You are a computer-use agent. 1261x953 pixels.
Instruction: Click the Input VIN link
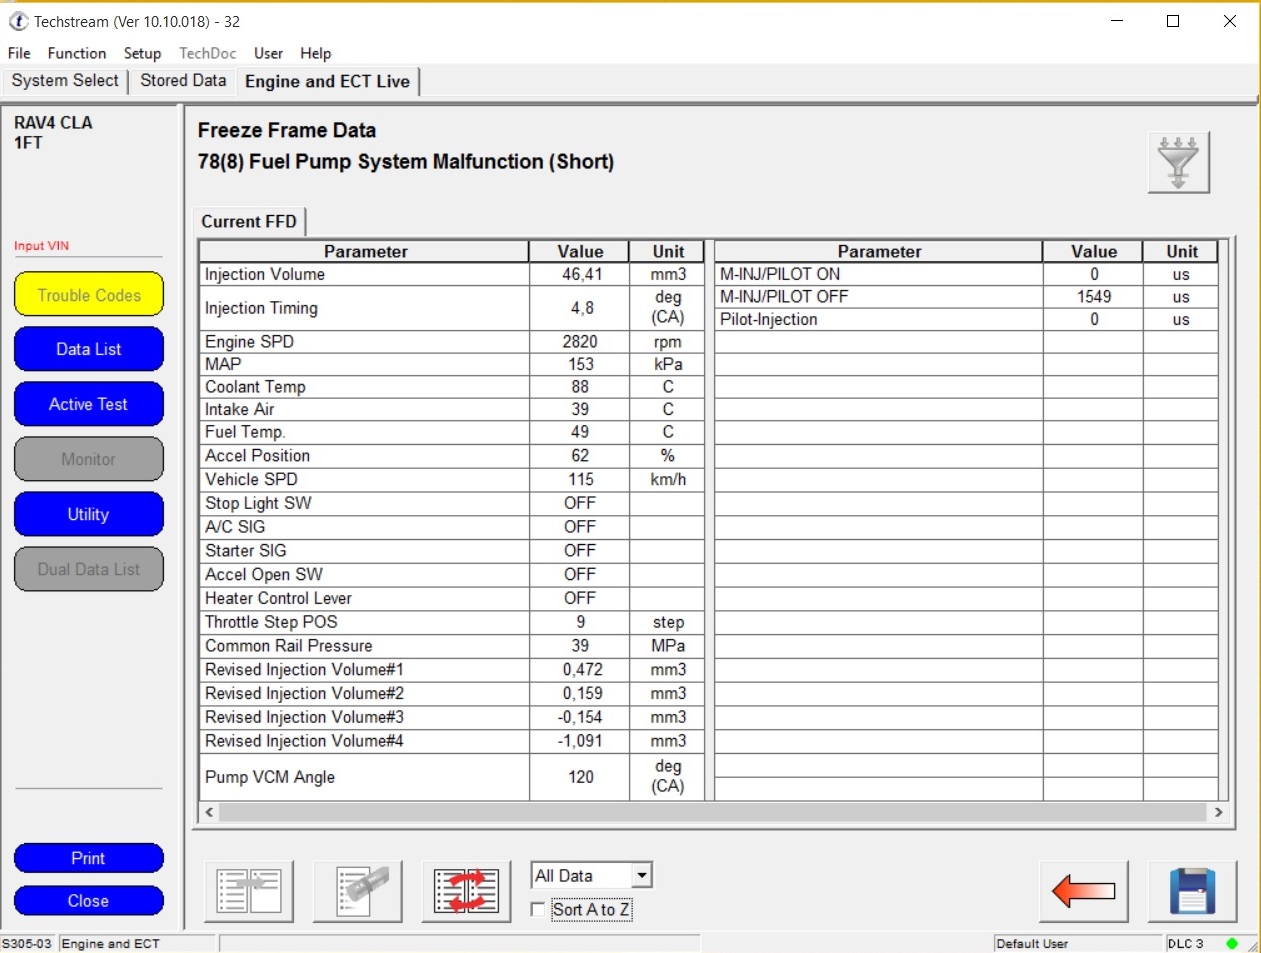41,246
